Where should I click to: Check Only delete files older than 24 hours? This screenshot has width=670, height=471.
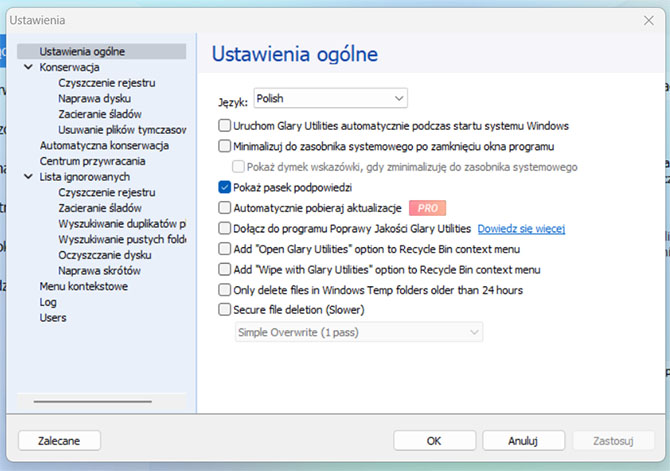coord(225,290)
